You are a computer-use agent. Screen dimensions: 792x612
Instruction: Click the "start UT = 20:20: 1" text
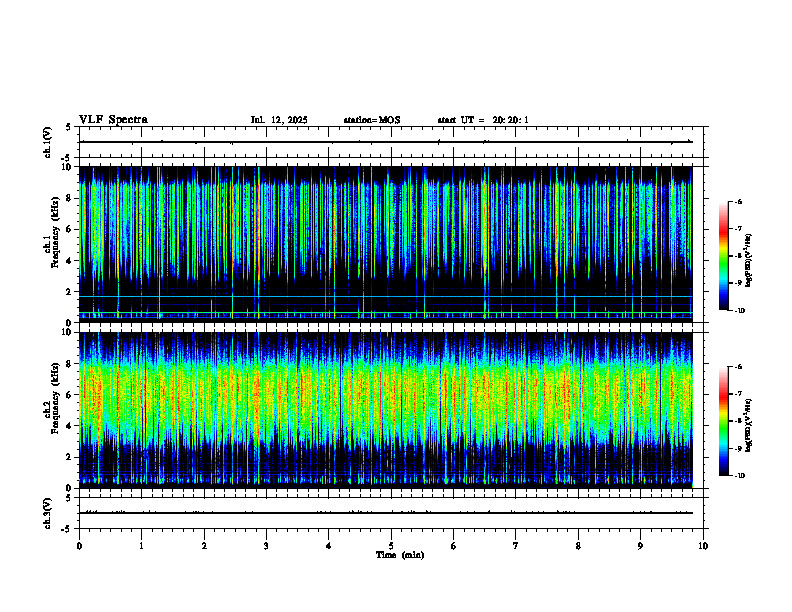click(482, 120)
